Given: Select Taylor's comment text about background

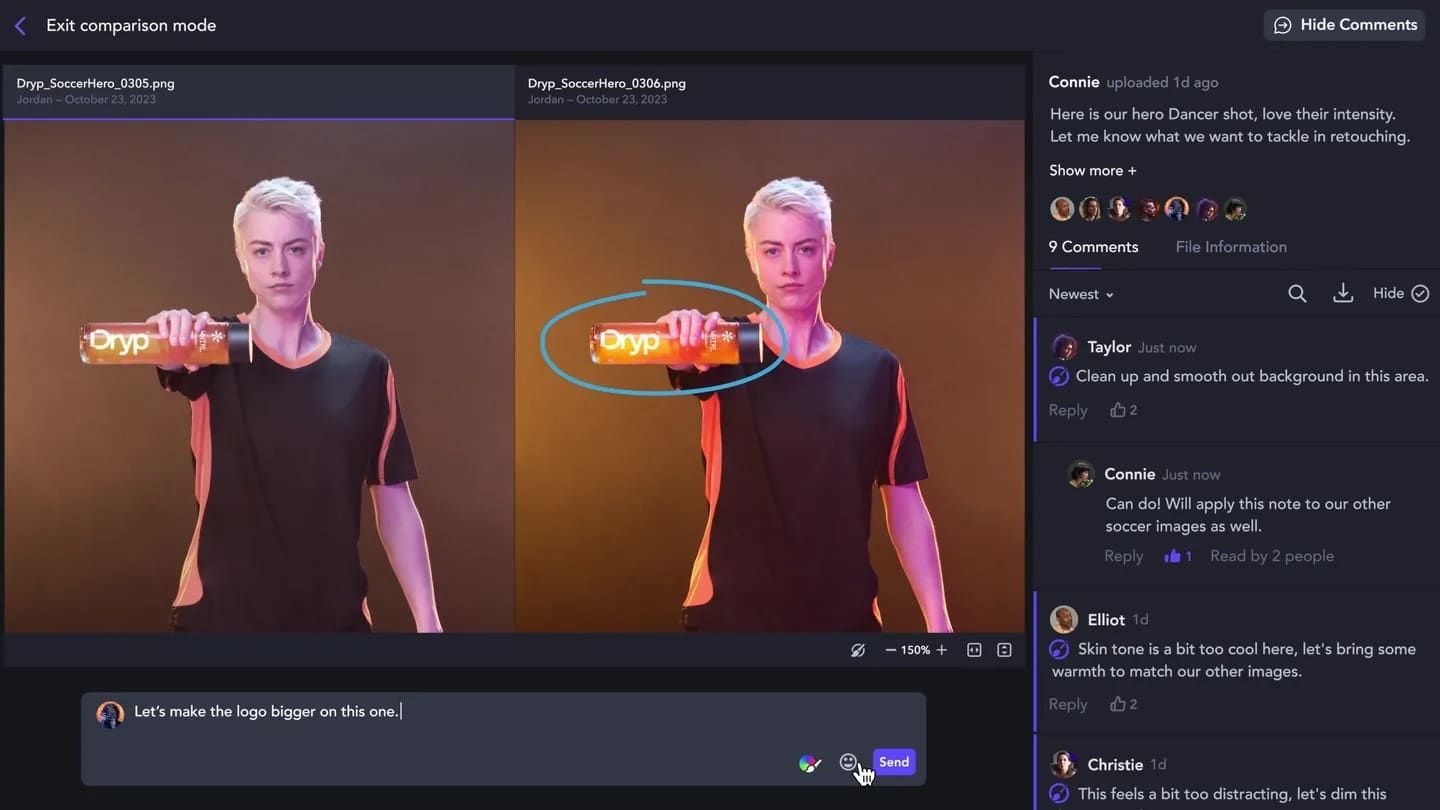Looking at the screenshot, I should (1252, 377).
